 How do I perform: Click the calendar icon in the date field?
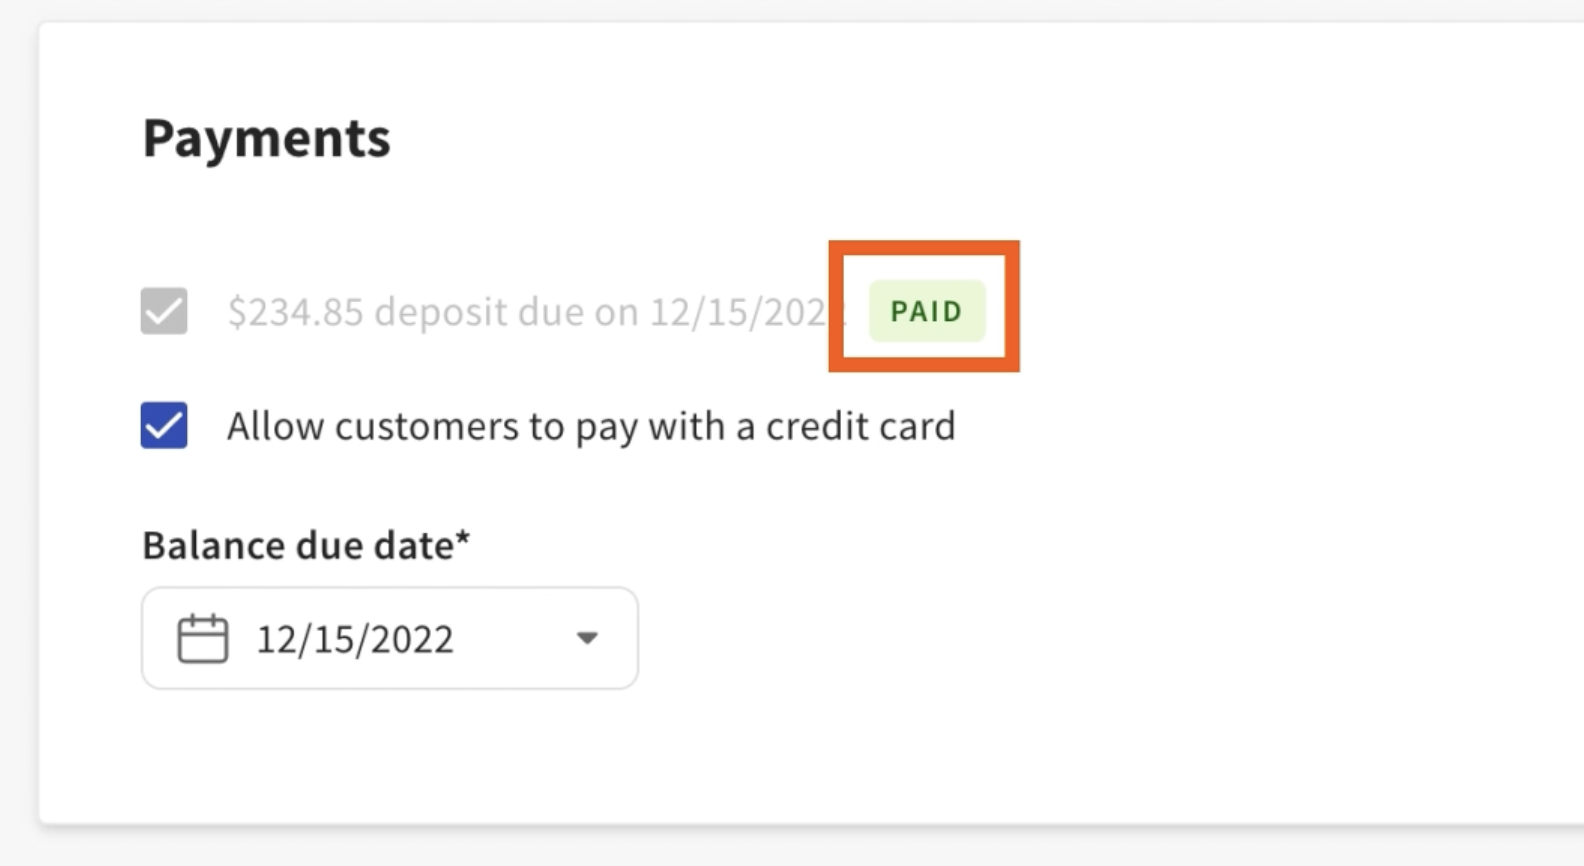click(203, 639)
